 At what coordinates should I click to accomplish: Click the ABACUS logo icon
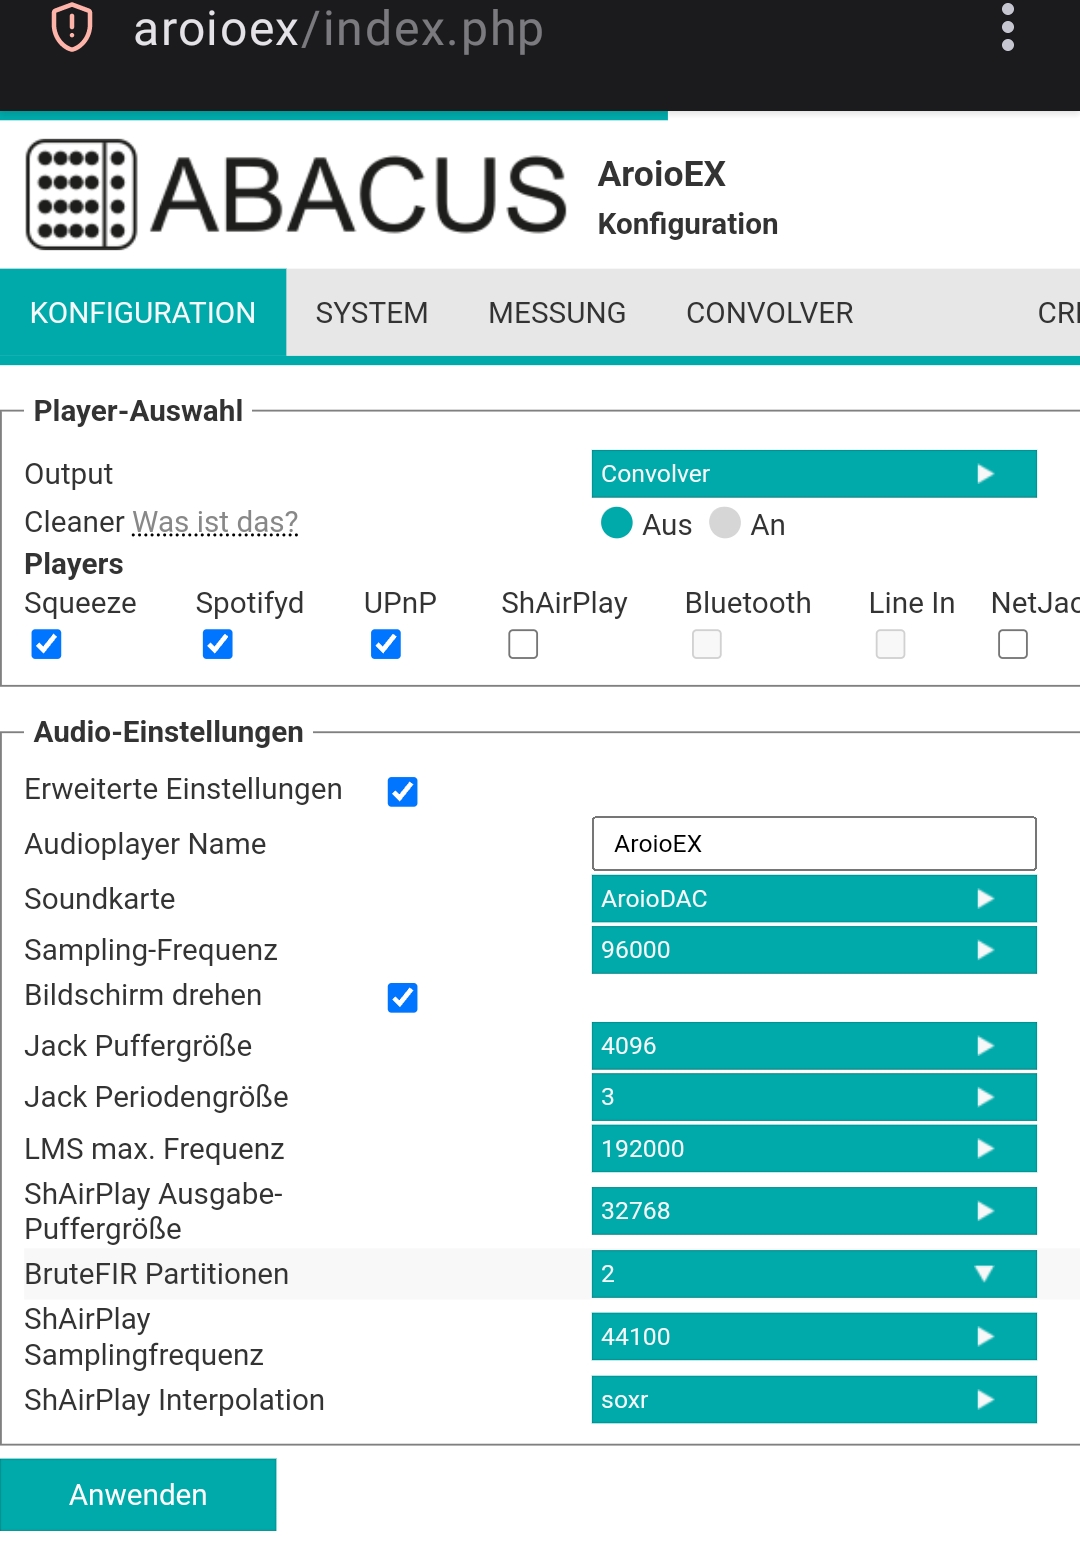tap(81, 194)
